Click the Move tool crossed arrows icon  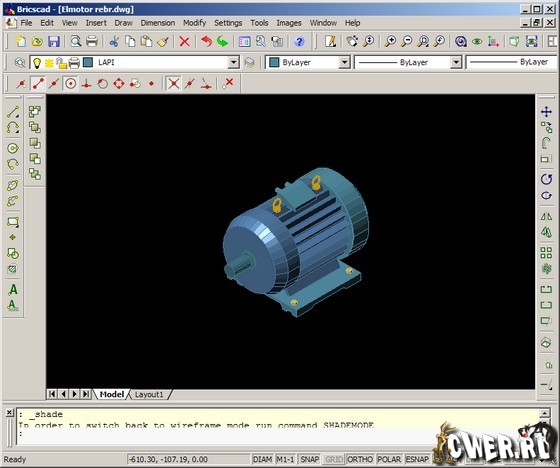546,112
